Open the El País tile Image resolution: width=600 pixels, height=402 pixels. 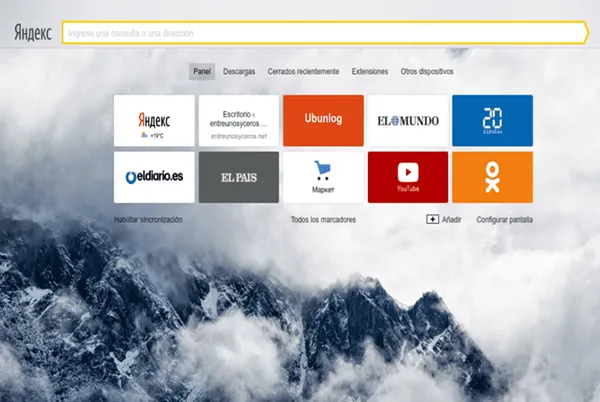(x=238, y=177)
